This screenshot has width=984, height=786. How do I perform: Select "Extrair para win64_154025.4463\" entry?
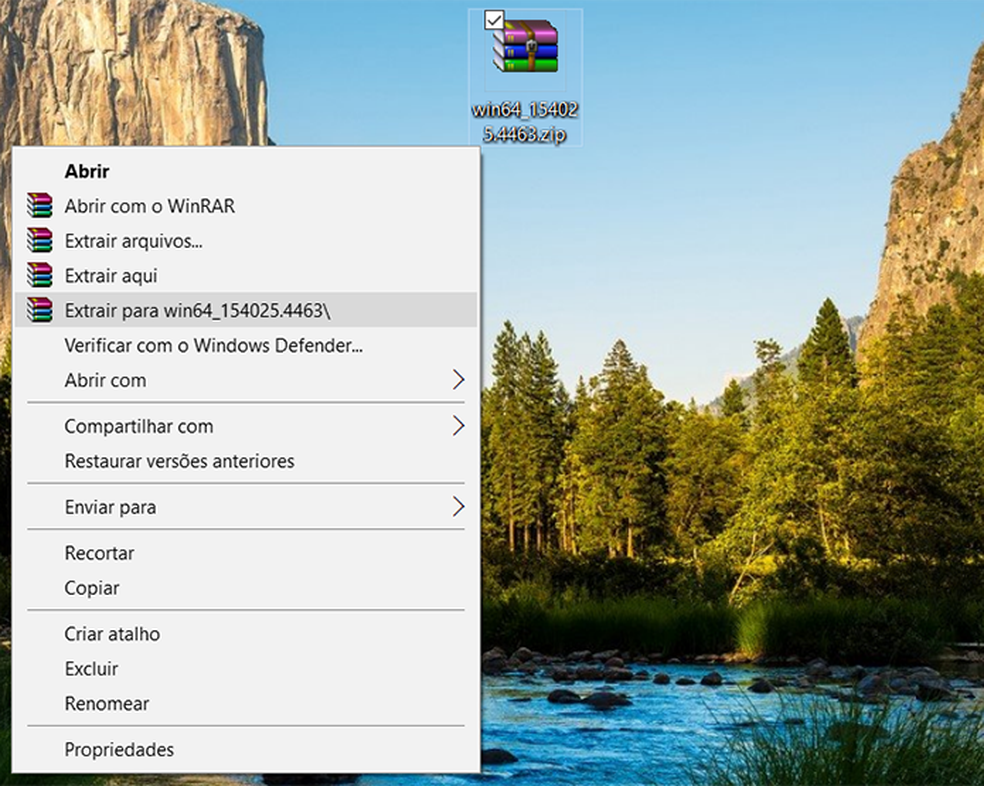click(245, 310)
